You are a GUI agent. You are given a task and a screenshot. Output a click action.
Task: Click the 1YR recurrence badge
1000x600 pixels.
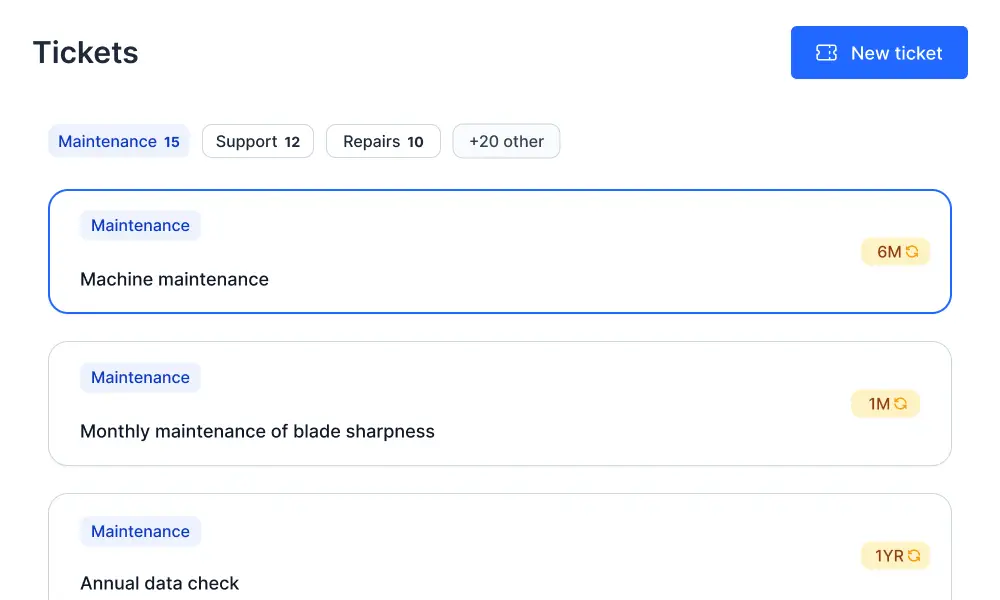point(895,555)
